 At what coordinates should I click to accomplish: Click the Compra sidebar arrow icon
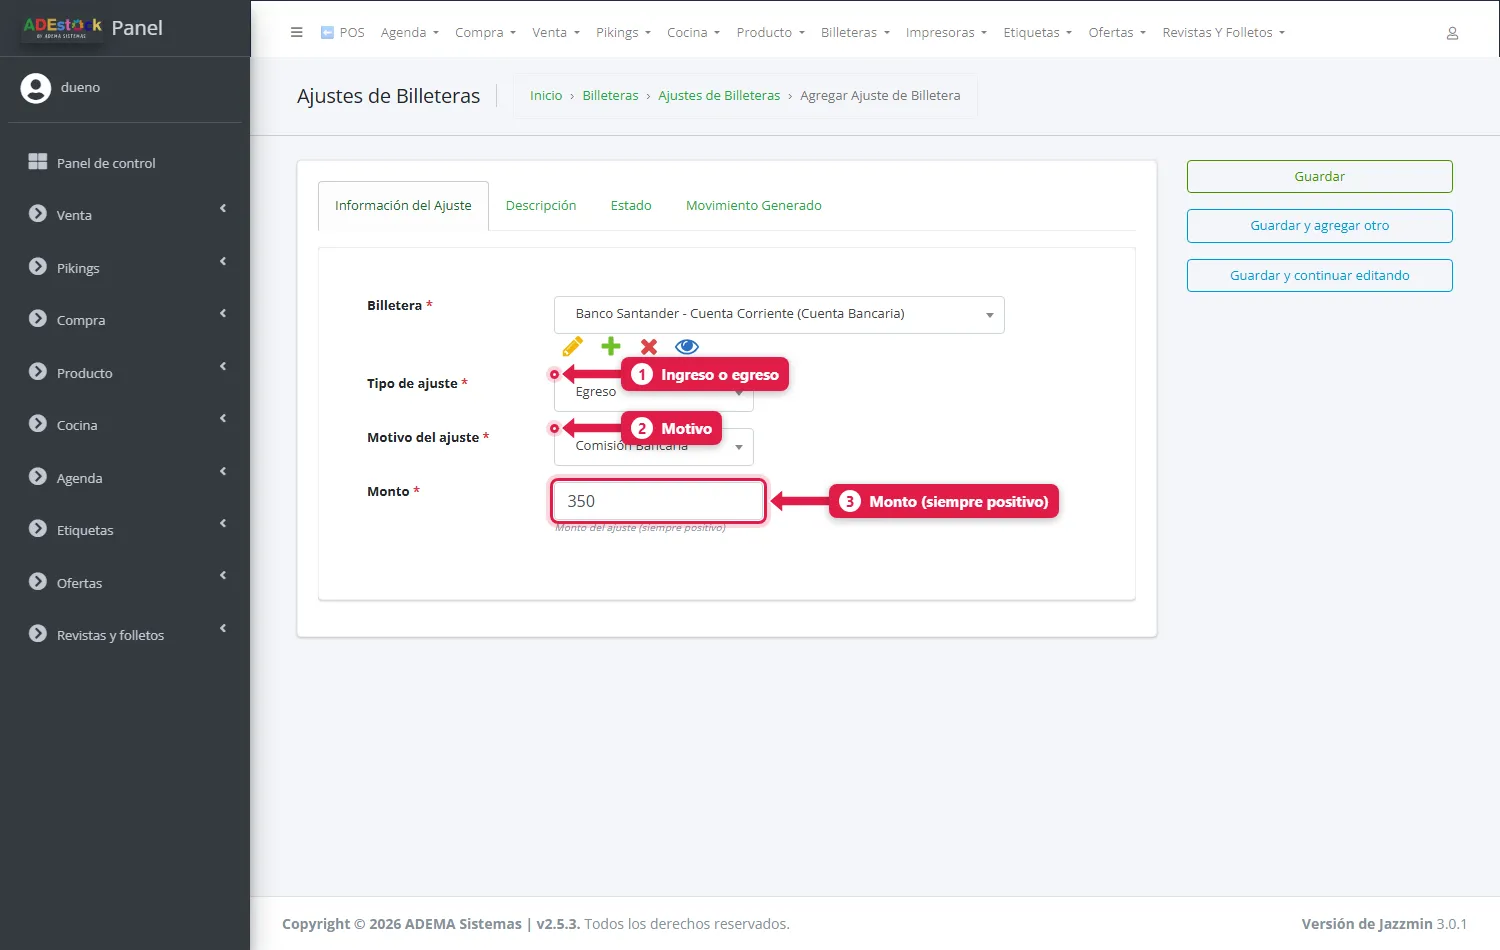223,314
